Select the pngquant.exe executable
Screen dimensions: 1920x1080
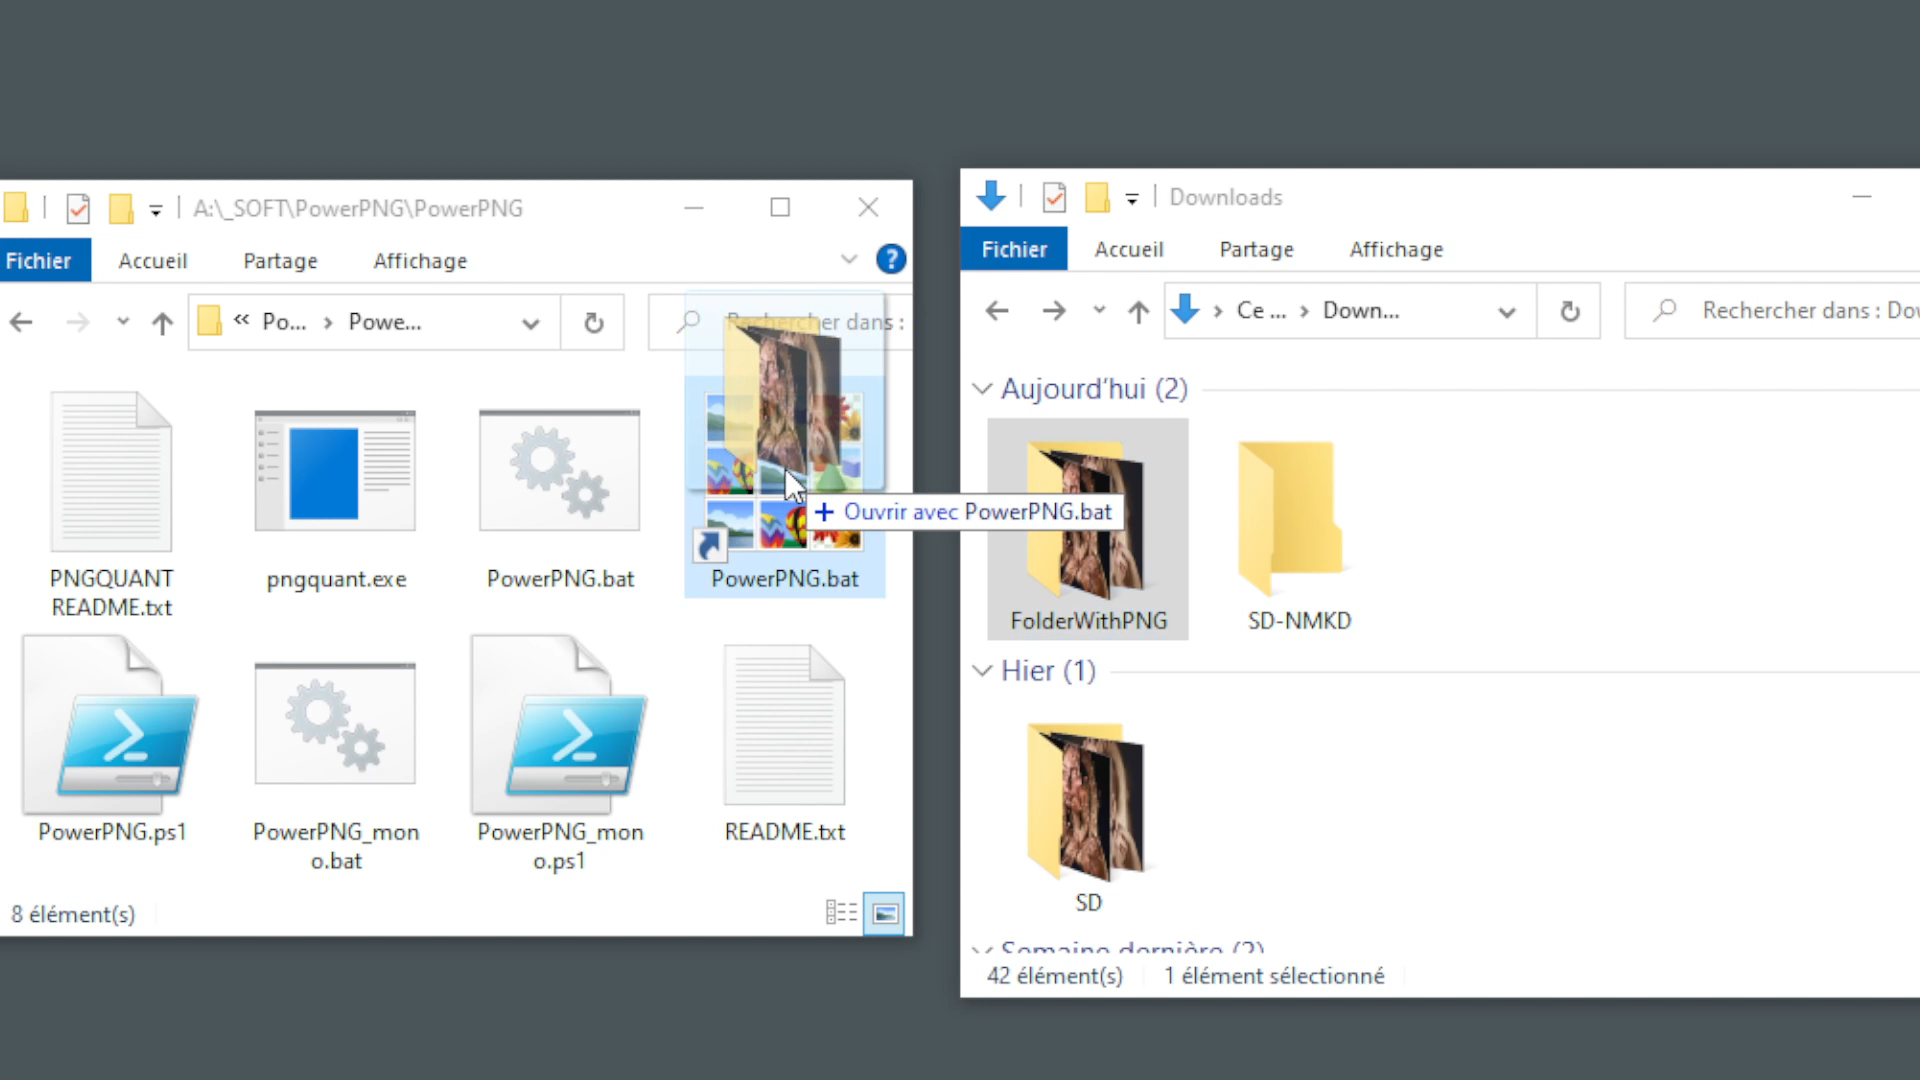click(335, 470)
